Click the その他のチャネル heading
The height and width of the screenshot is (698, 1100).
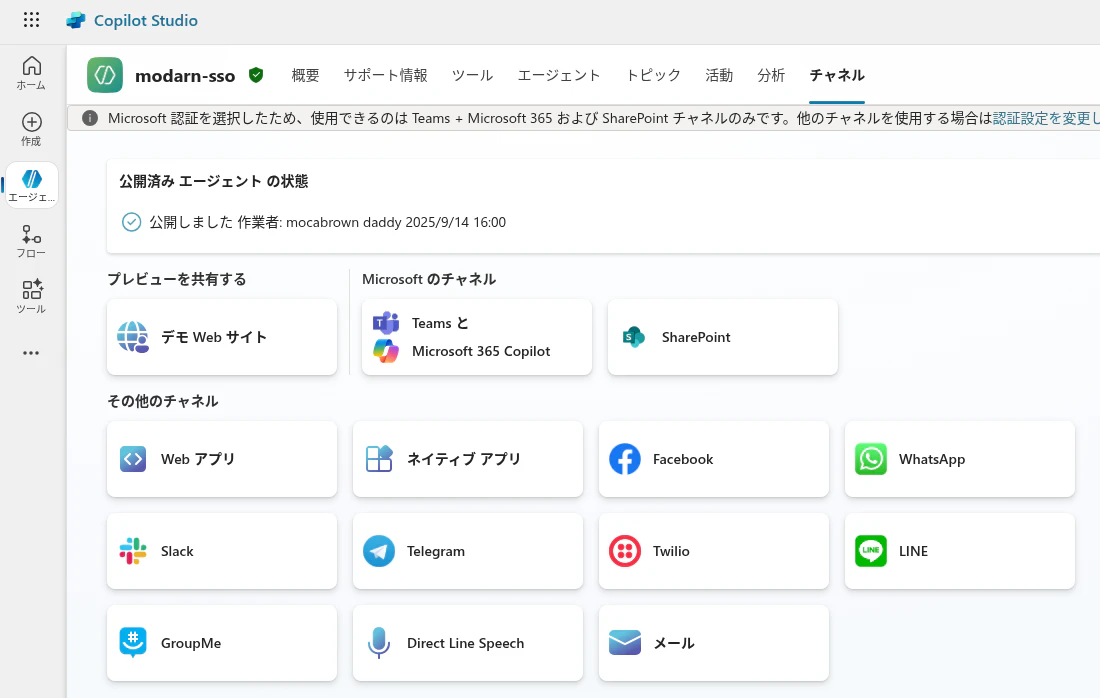coord(163,401)
